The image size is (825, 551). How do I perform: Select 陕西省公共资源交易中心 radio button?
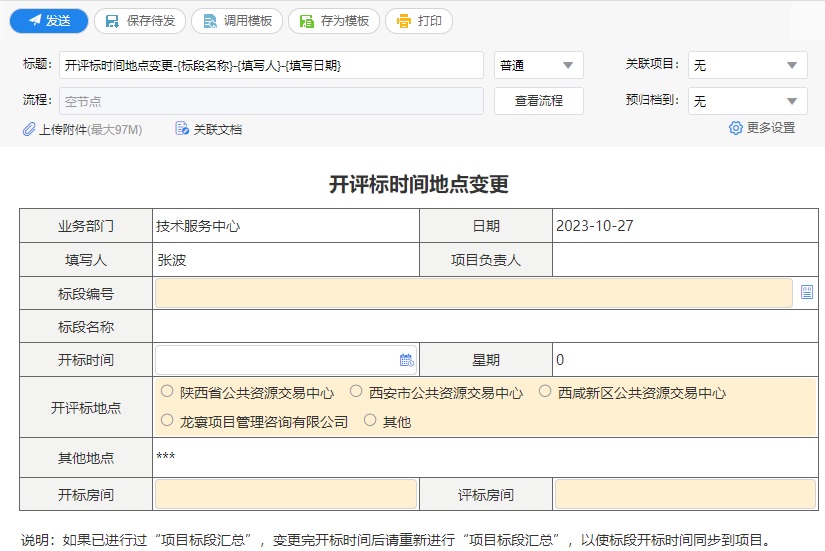pos(167,391)
